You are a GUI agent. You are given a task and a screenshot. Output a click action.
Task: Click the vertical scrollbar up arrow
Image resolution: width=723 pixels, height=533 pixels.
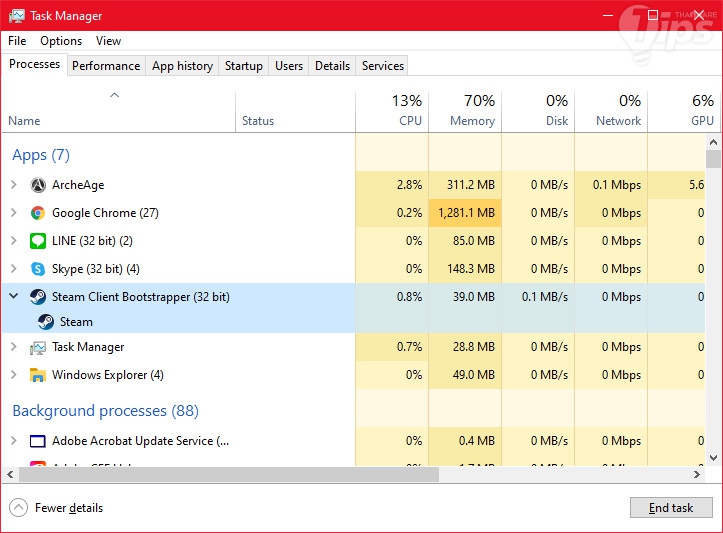tap(713, 142)
